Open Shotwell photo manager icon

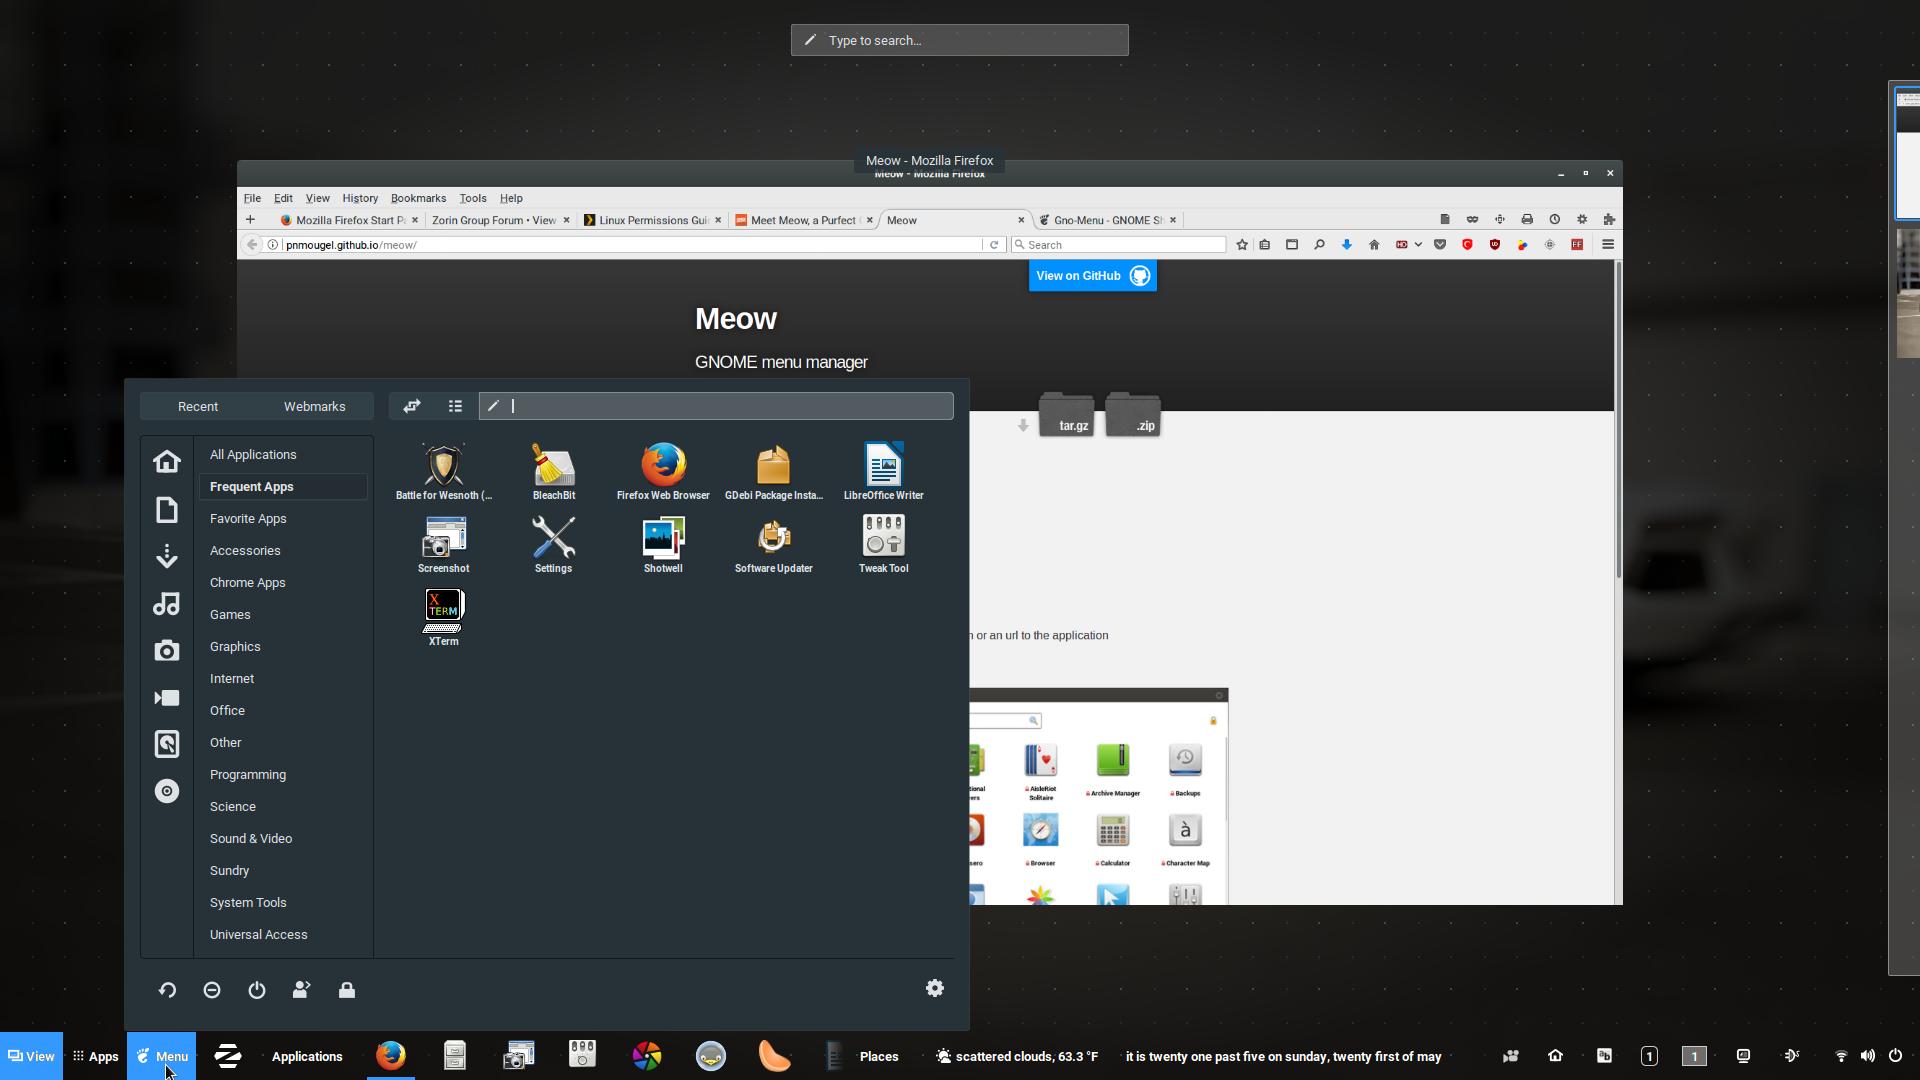tap(662, 543)
